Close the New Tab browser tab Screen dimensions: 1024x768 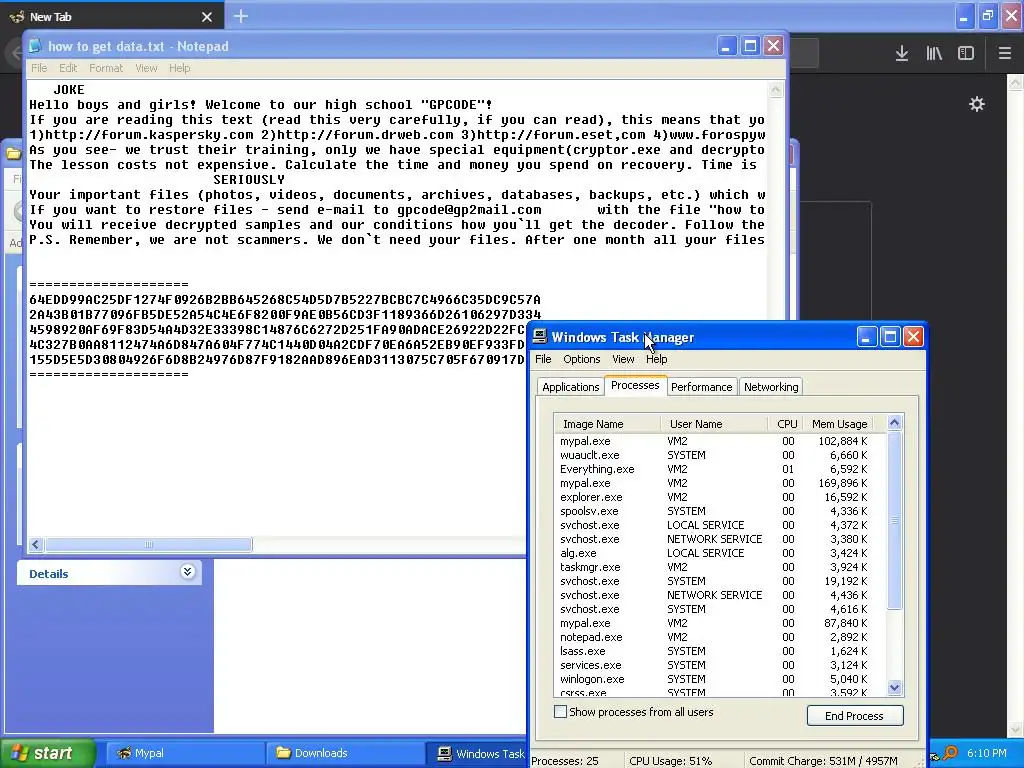tap(207, 17)
